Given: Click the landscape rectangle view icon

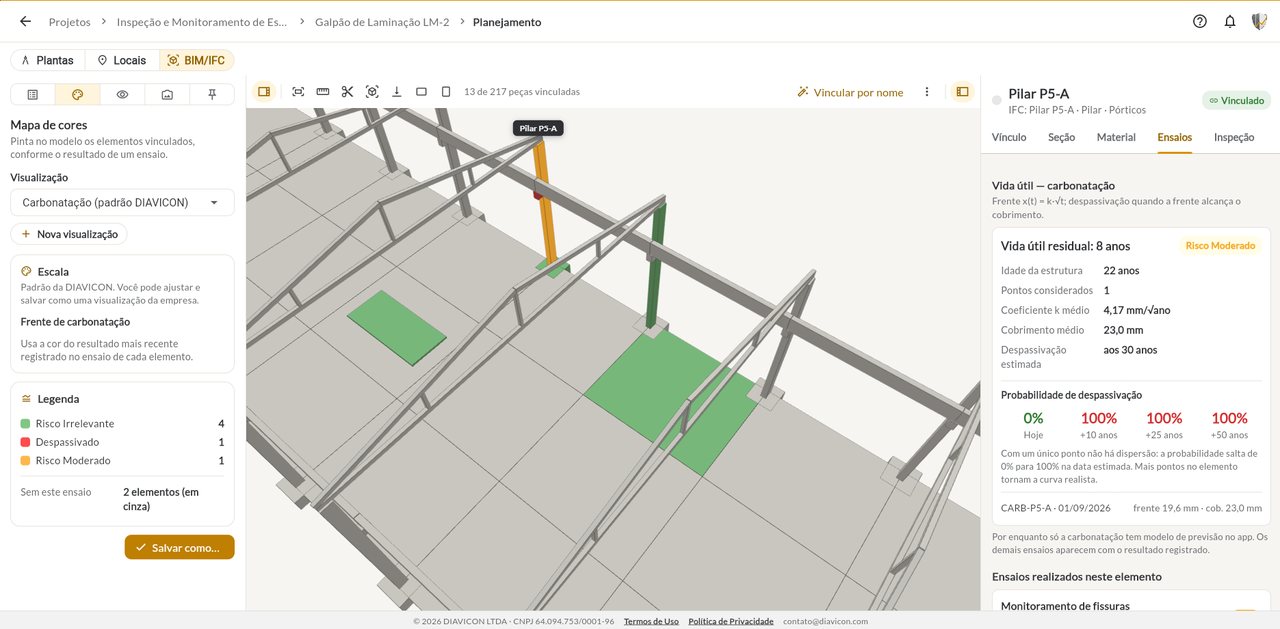Looking at the screenshot, I should tap(421, 92).
